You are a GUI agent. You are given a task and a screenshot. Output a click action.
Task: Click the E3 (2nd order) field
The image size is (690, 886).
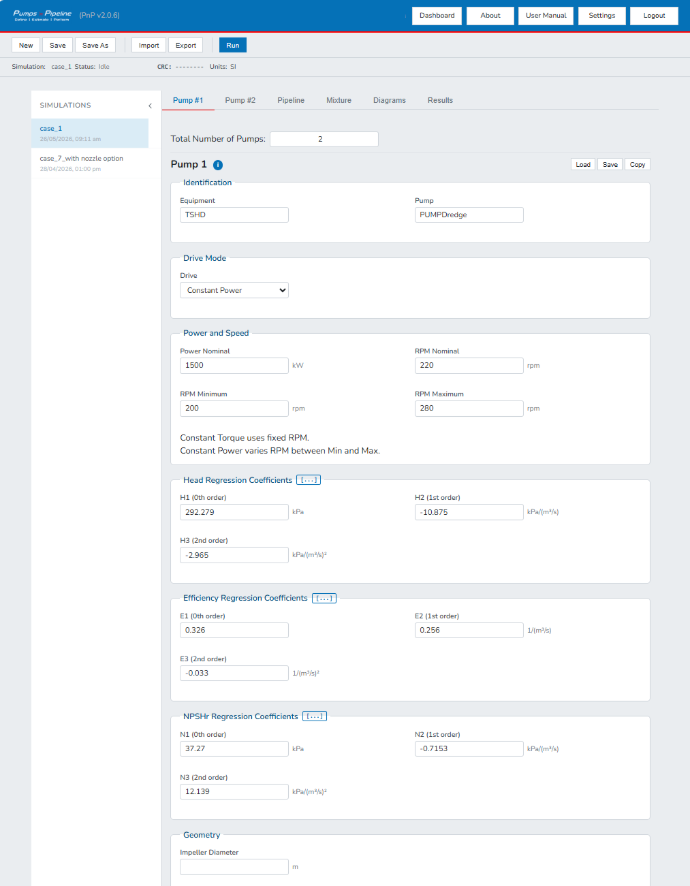[234, 673]
